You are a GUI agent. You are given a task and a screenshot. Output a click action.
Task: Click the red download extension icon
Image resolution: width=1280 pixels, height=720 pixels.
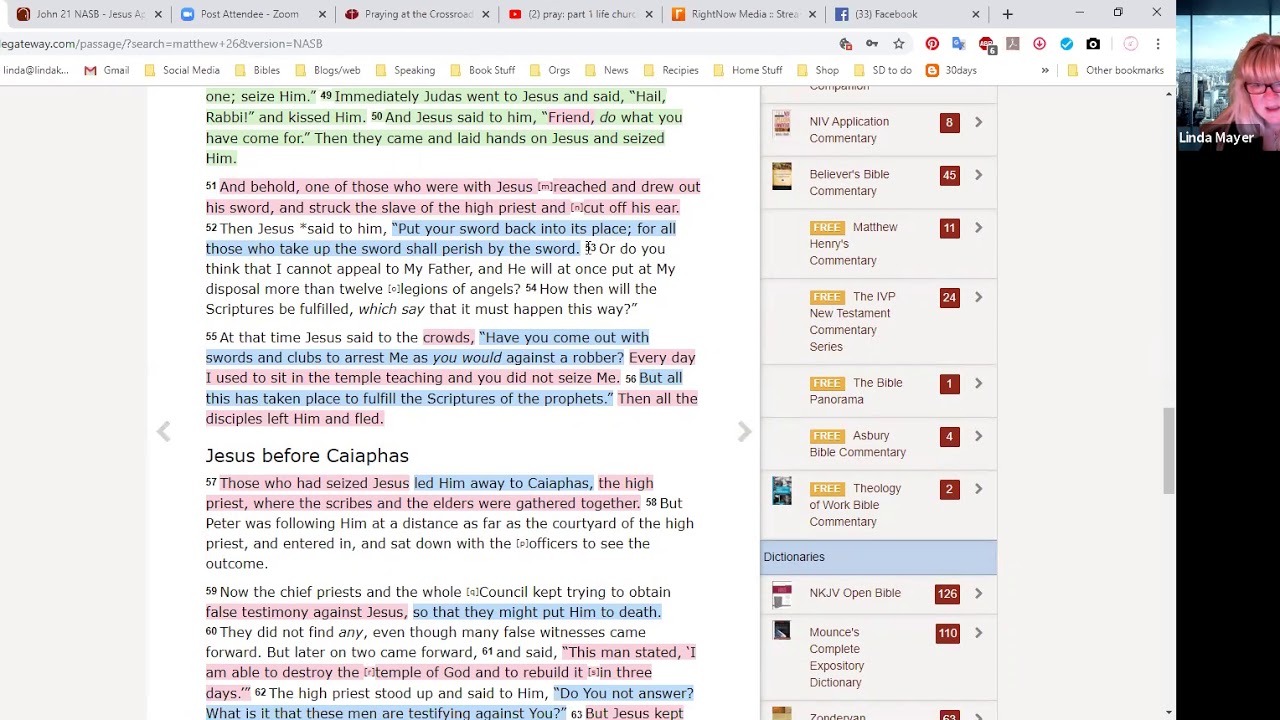point(1039,44)
